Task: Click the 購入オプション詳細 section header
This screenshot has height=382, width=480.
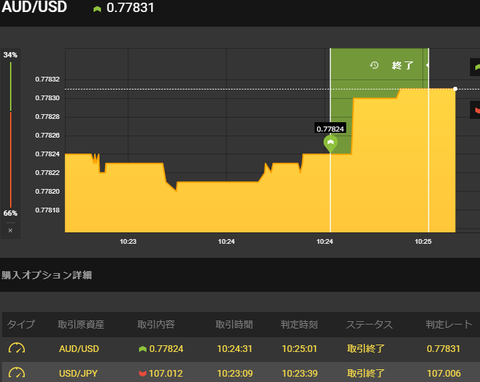Action: pos(47,275)
